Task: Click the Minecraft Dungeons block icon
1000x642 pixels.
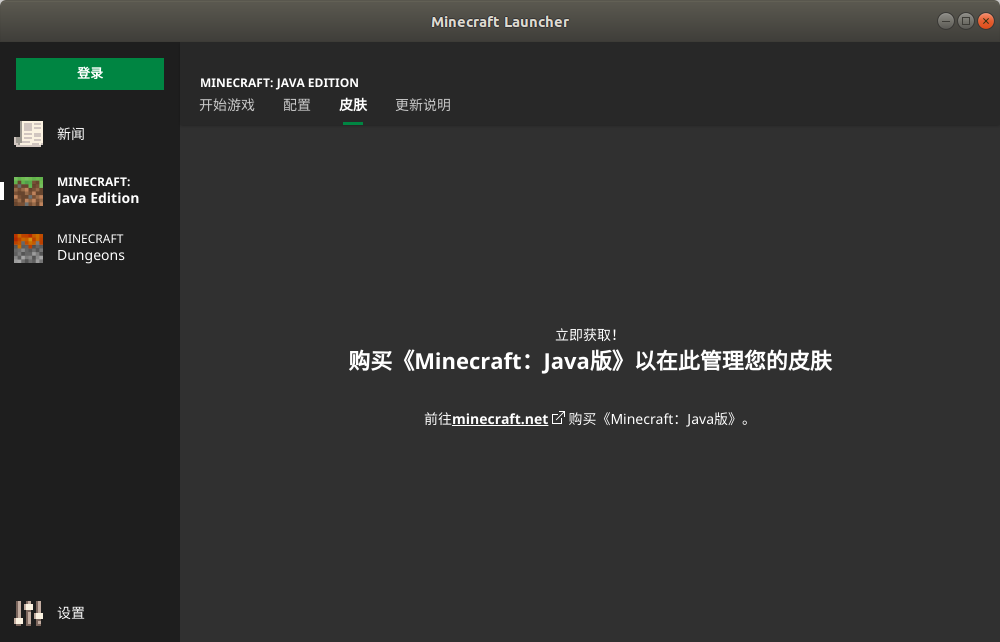Action: [29, 248]
